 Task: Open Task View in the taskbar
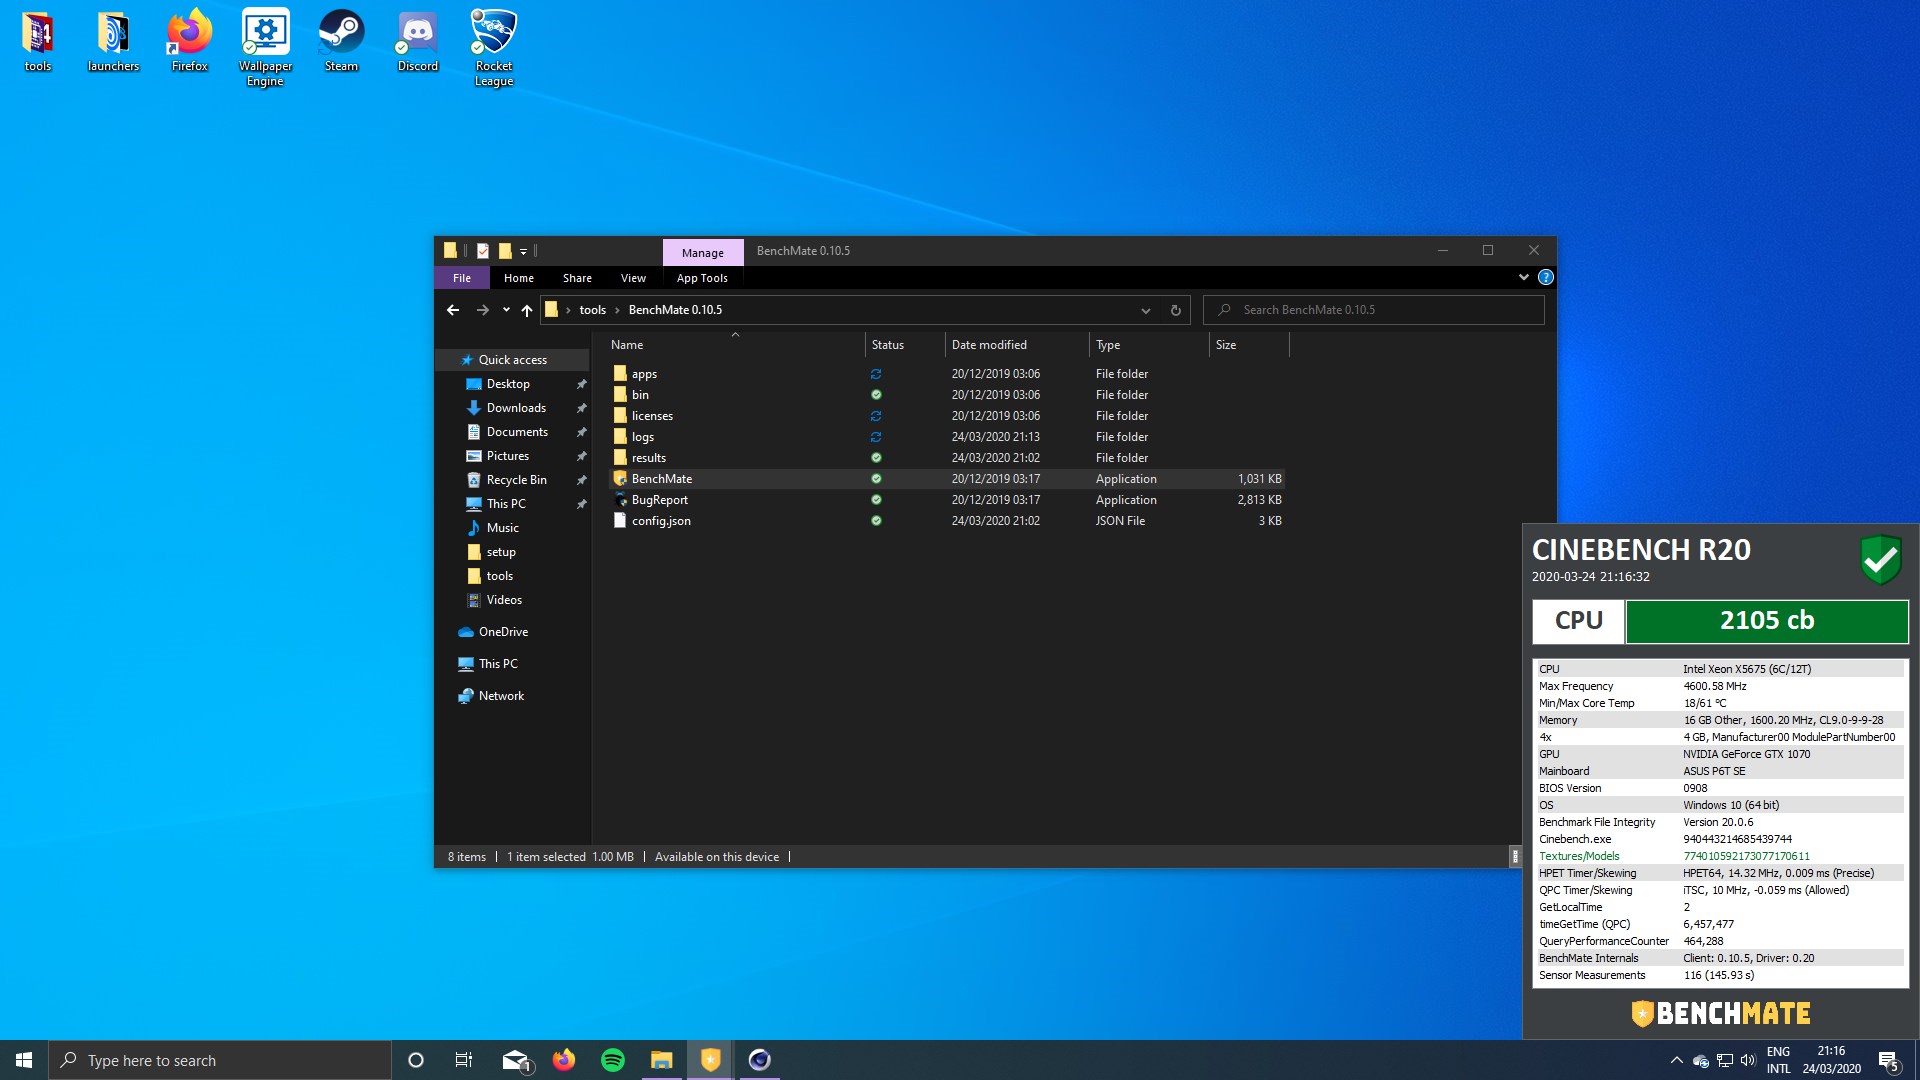[464, 1060]
